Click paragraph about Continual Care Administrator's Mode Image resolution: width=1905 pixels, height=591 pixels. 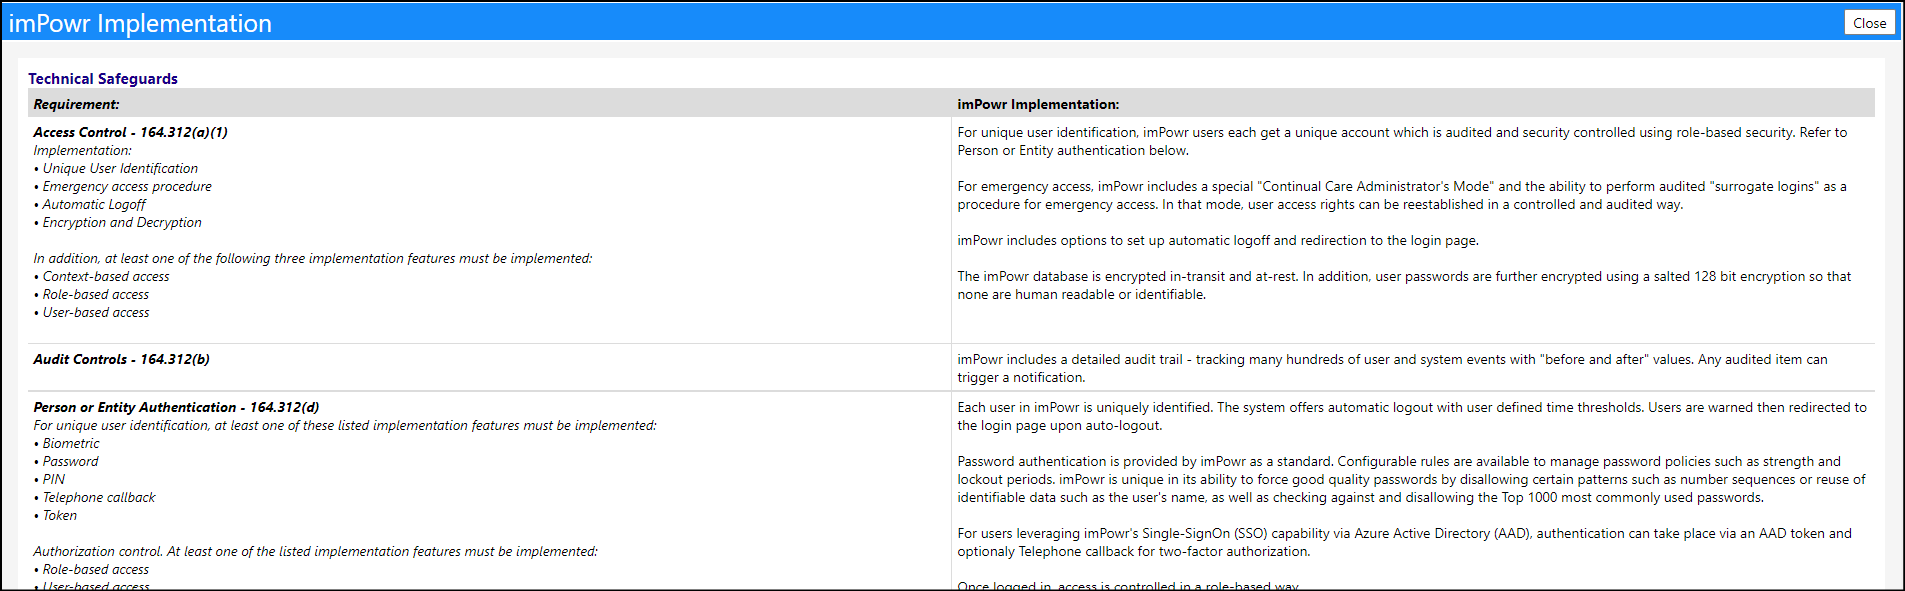coord(1402,195)
